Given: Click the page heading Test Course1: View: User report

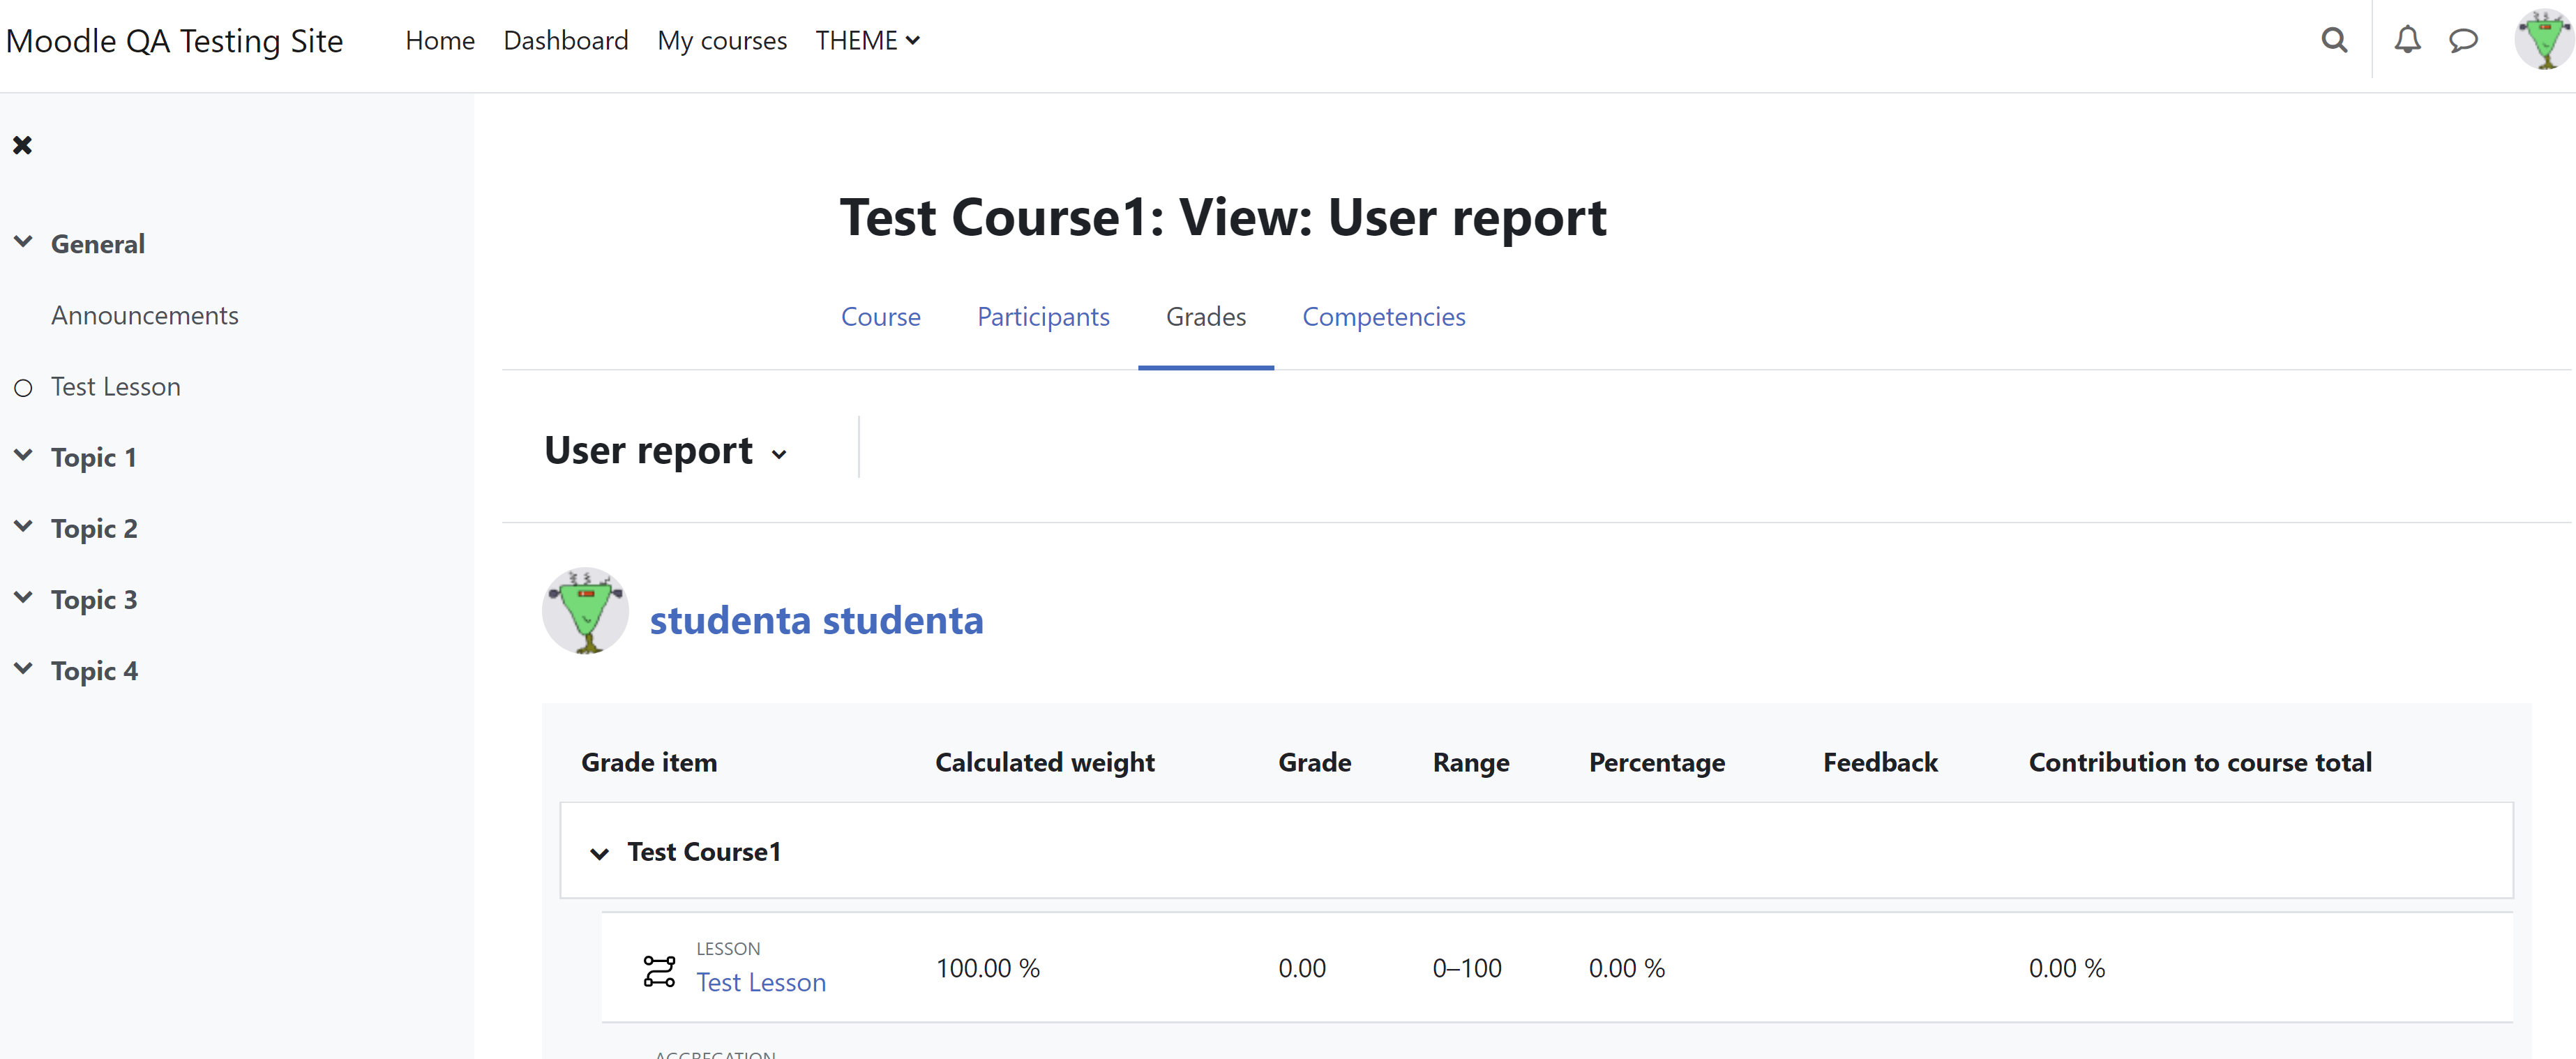Looking at the screenshot, I should 1223,218.
